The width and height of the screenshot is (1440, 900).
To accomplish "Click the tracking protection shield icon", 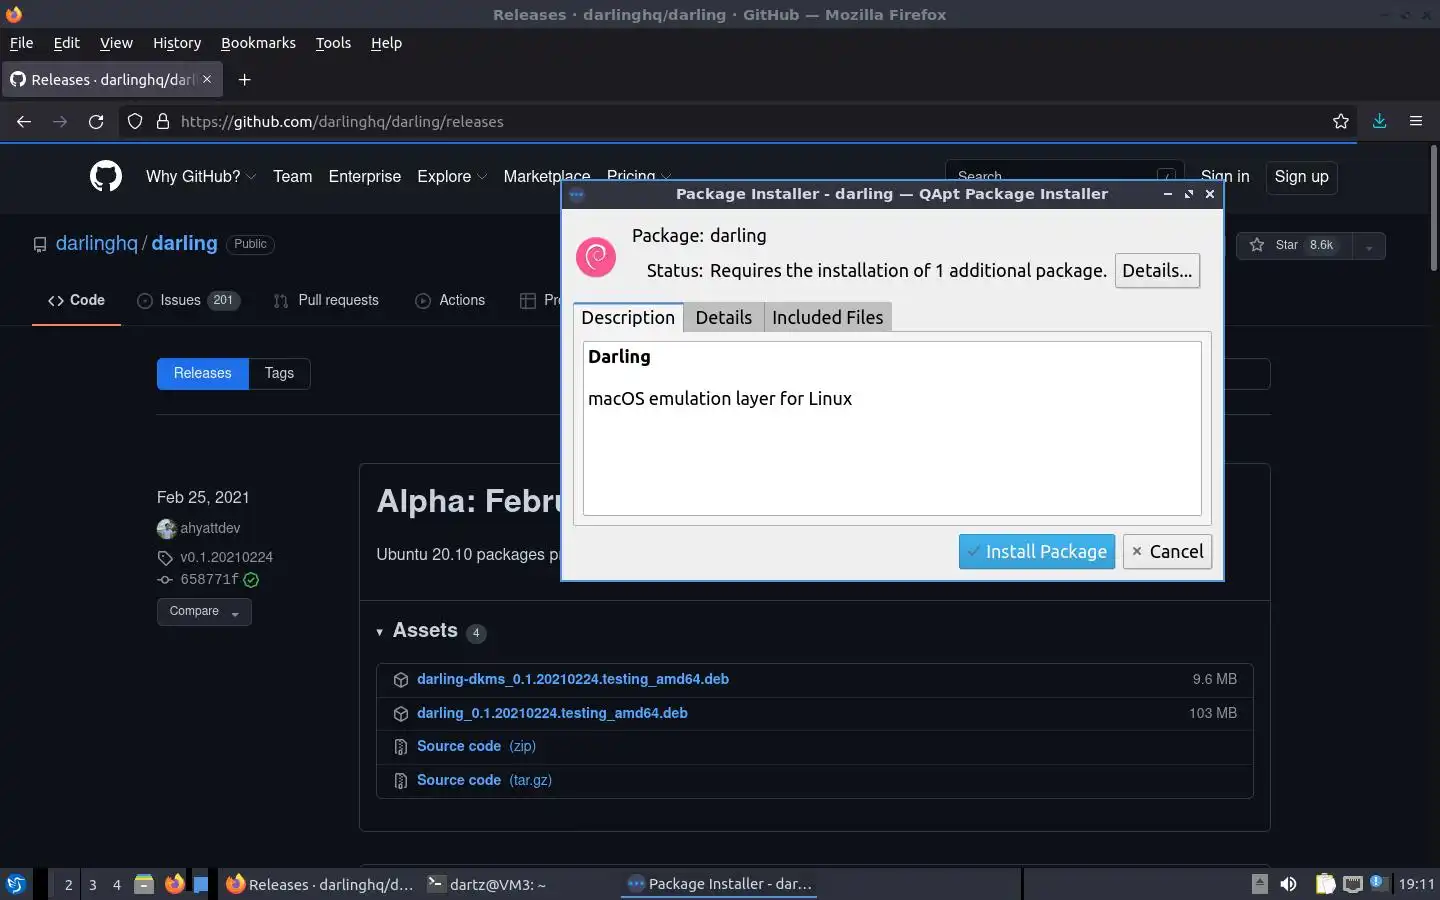I will (x=135, y=121).
